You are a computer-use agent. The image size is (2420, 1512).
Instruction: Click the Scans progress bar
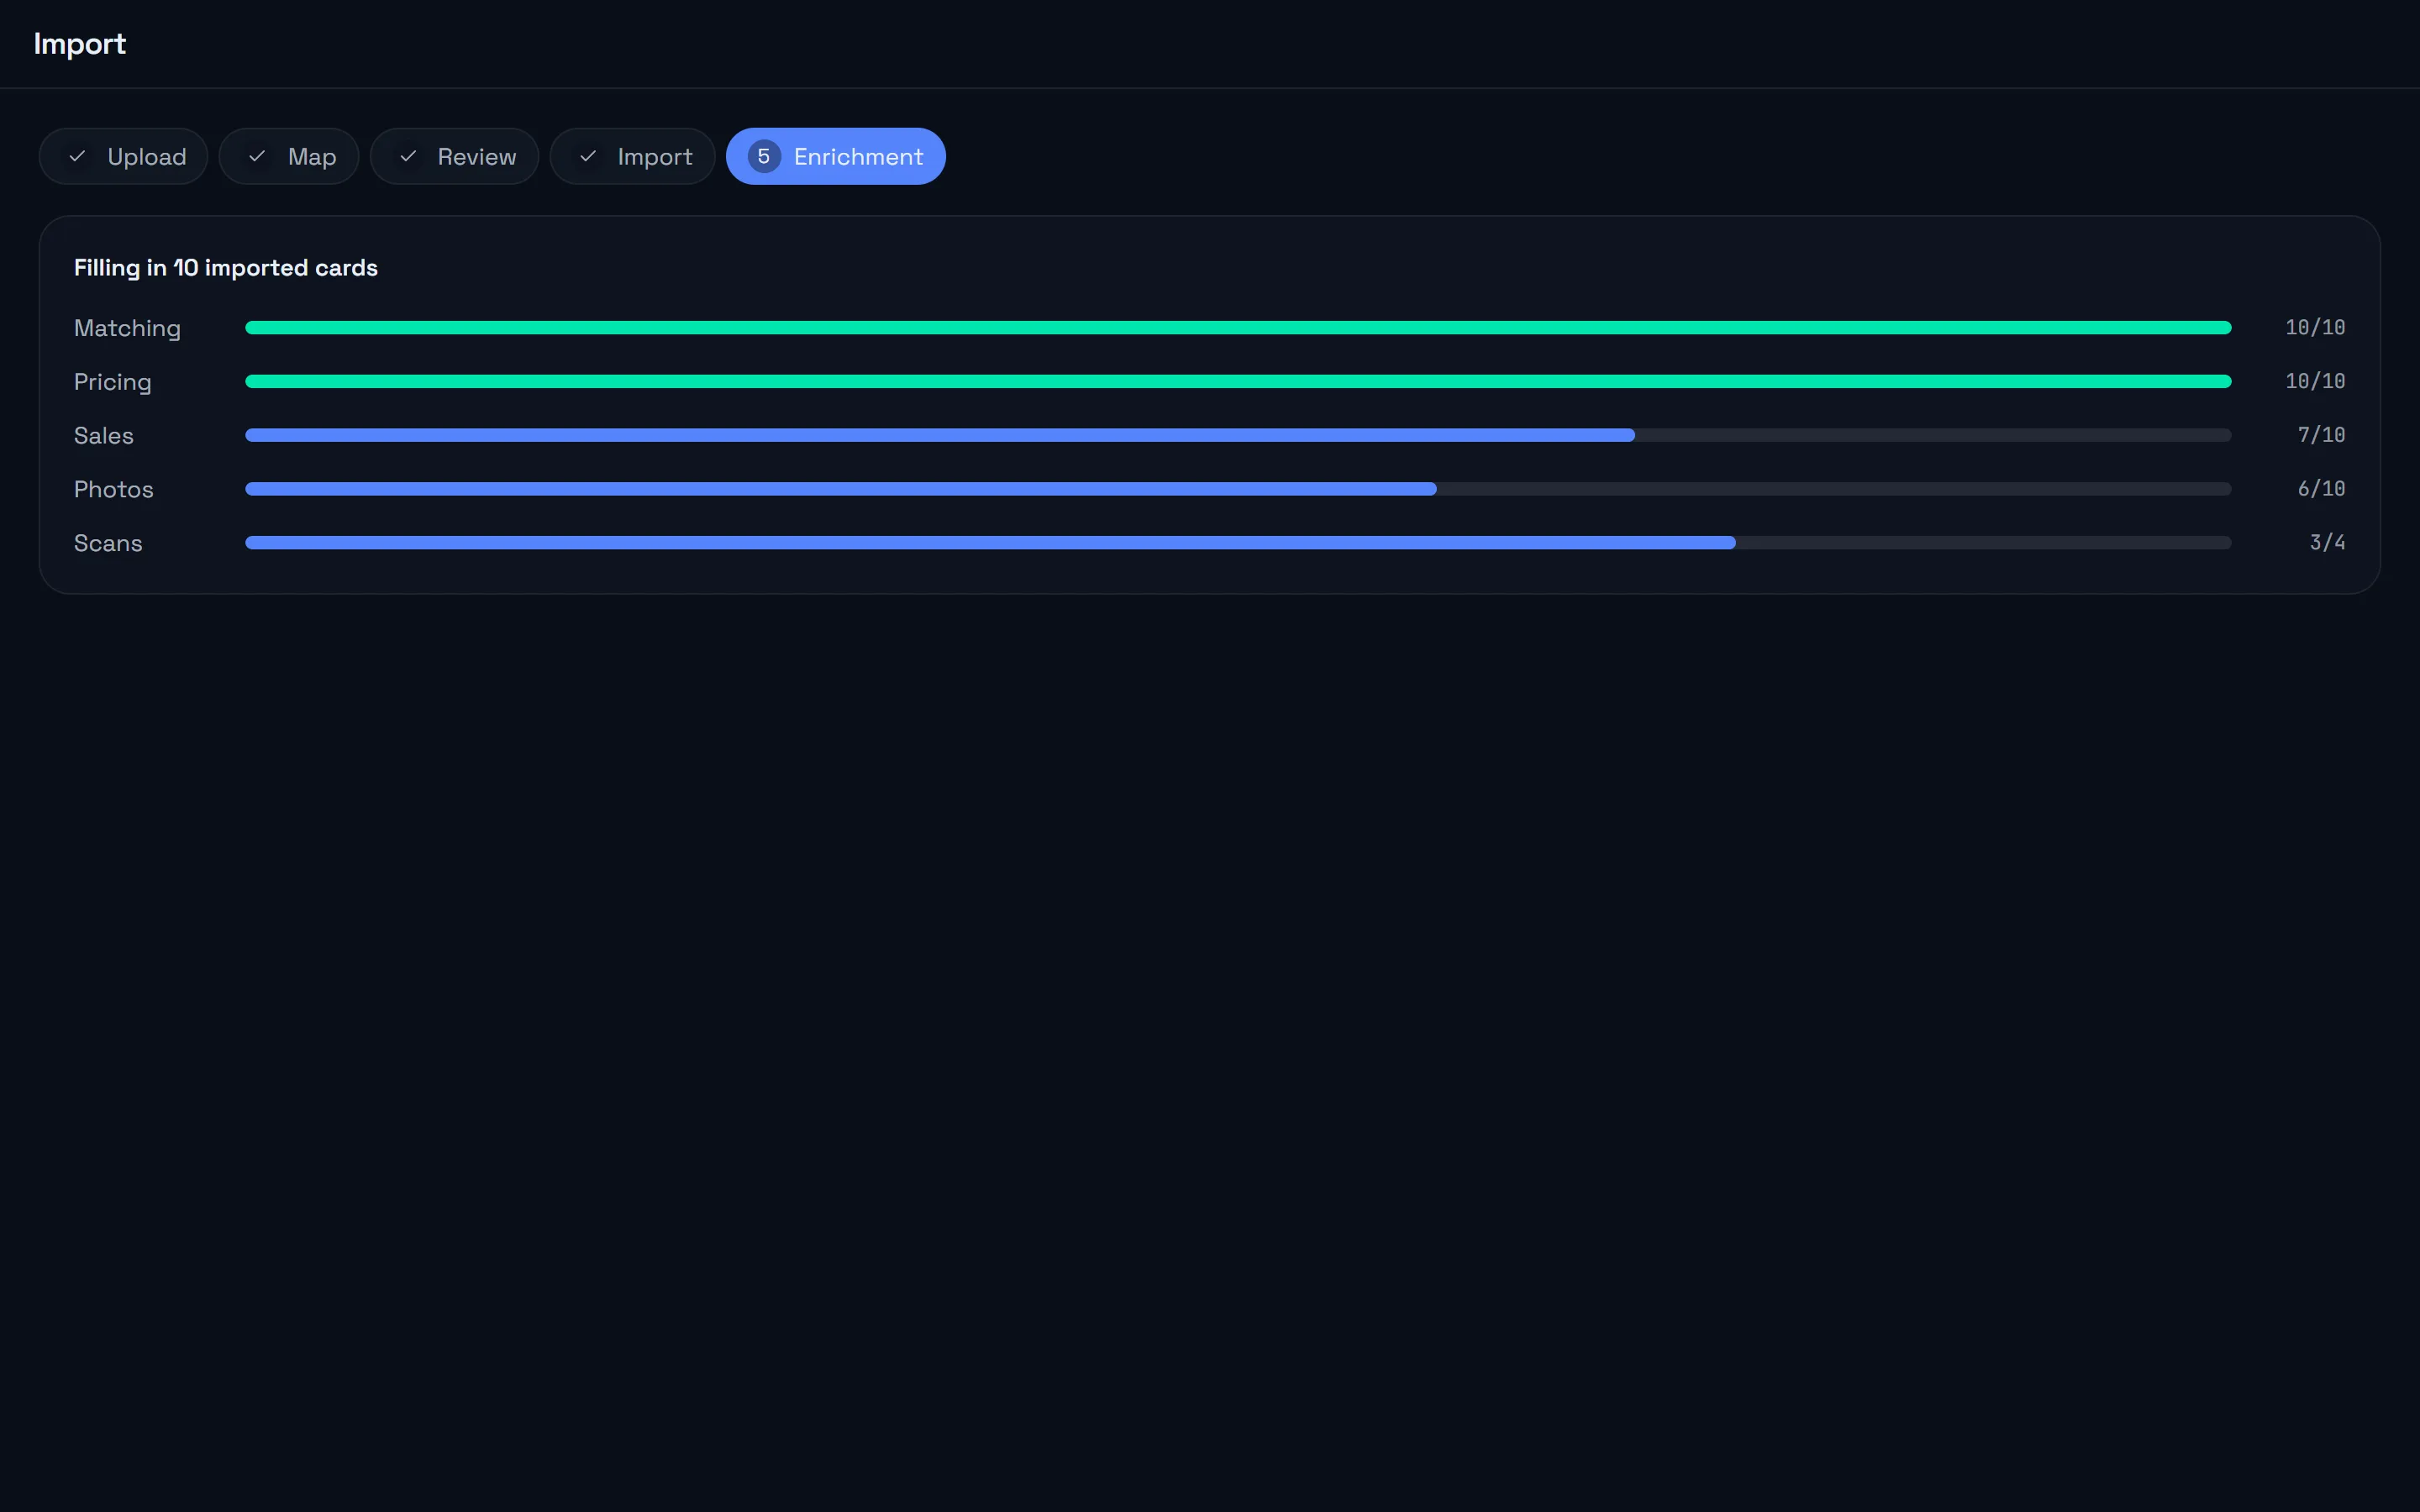[1238, 543]
